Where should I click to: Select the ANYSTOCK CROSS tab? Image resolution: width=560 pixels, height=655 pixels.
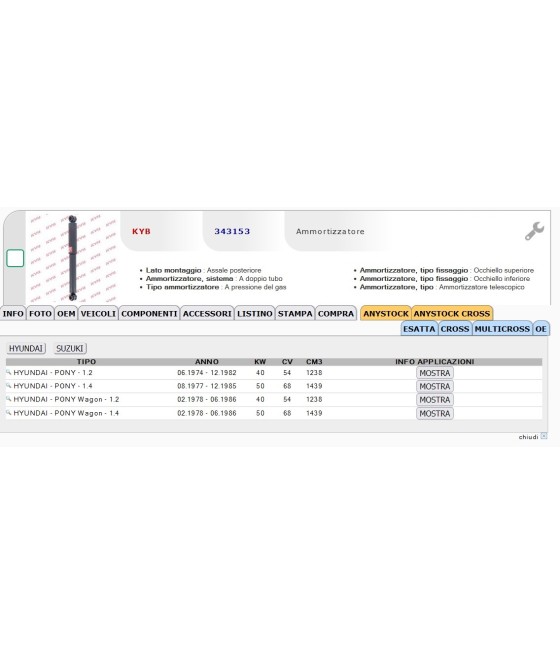tap(452, 313)
